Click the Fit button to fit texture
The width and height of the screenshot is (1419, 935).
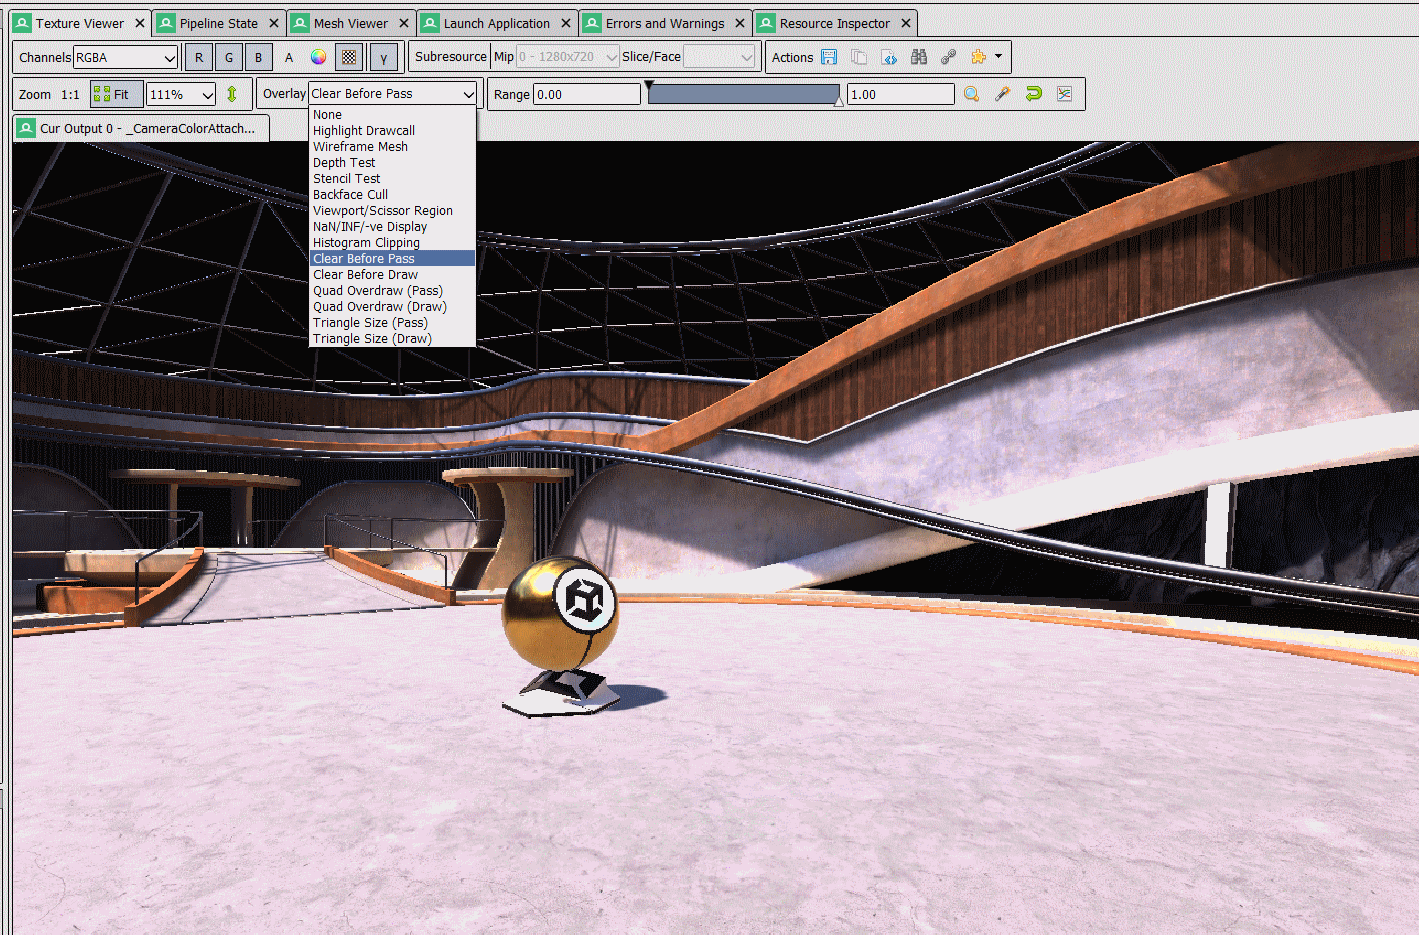[x=115, y=93]
